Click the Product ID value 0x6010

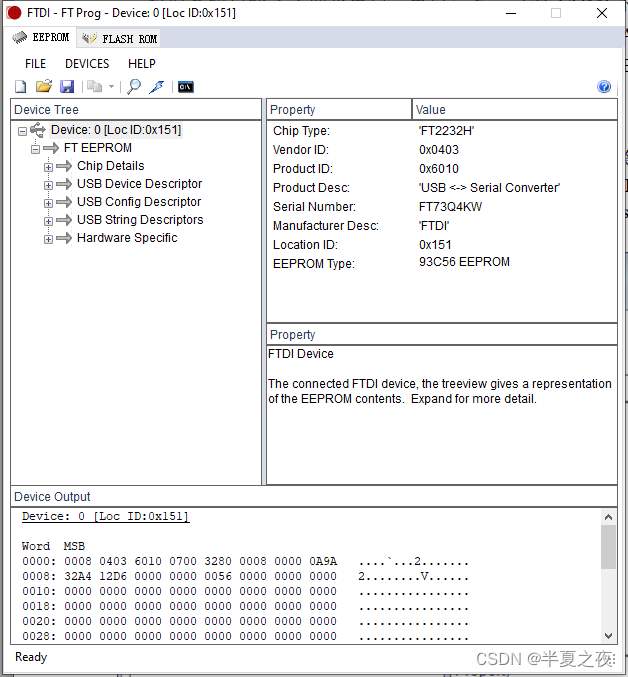coord(439,169)
